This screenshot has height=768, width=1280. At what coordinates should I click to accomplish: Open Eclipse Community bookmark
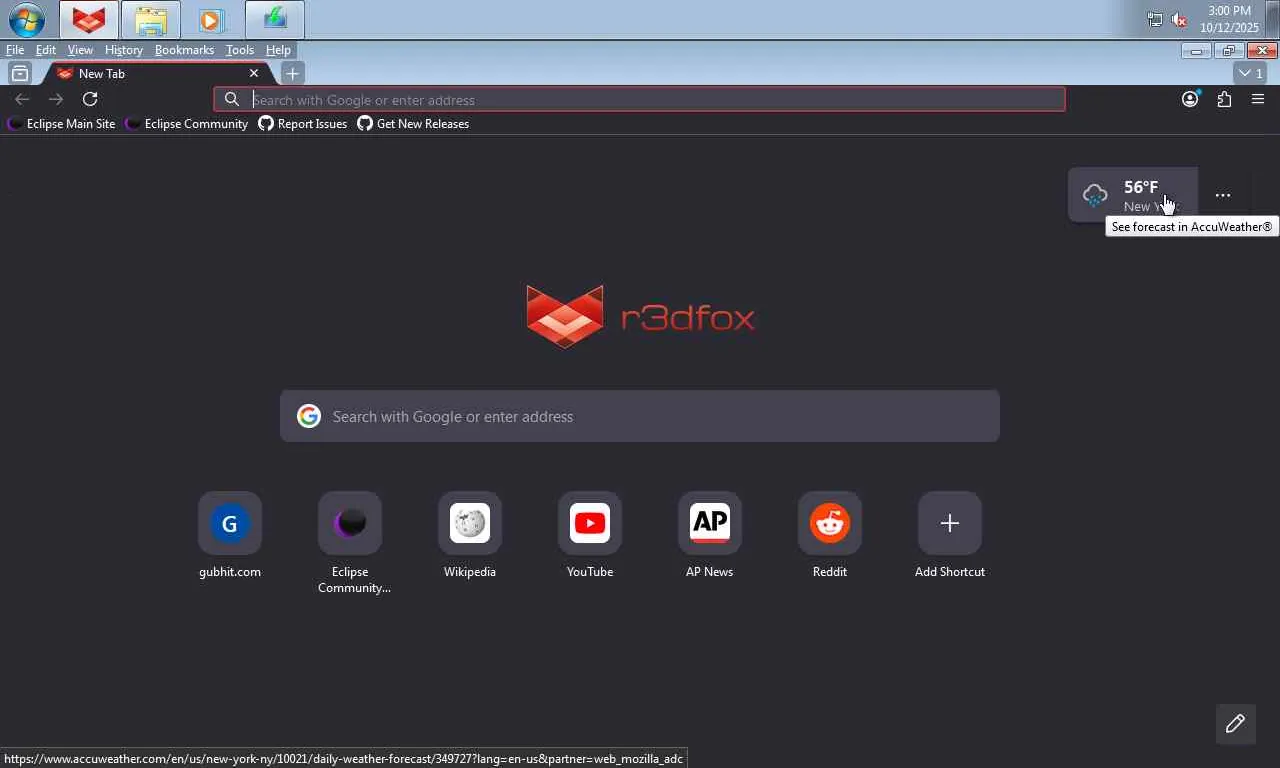[x=187, y=124]
